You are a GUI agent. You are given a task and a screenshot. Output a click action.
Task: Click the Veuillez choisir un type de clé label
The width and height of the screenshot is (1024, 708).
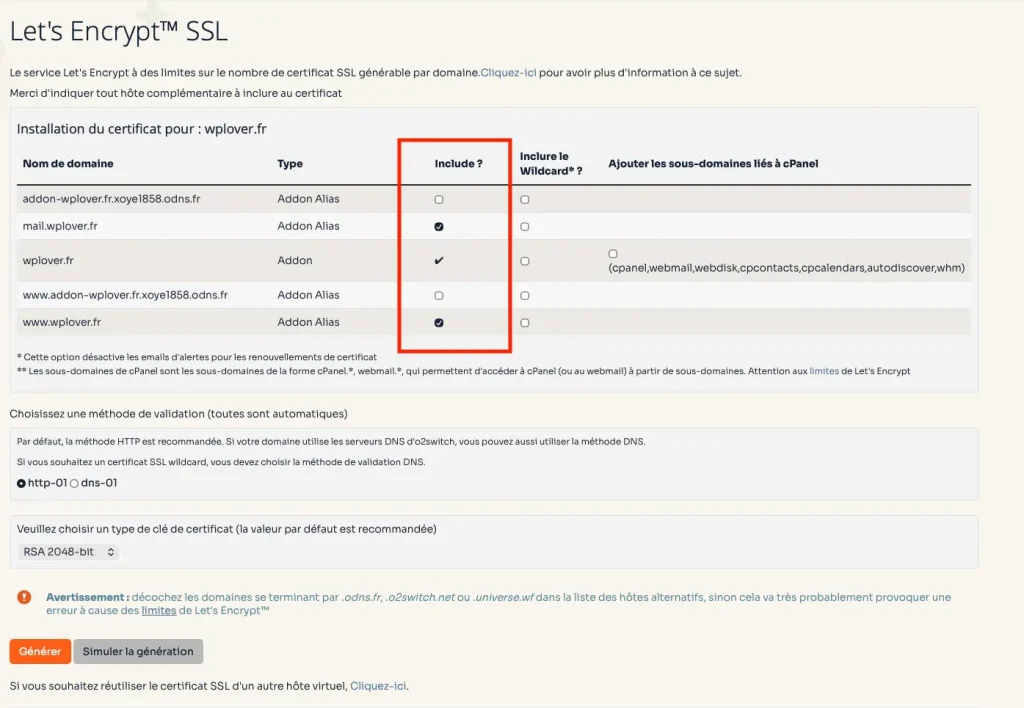(x=227, y=529)
